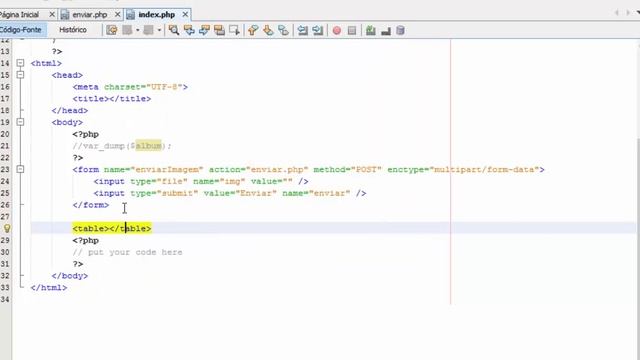Click the type="submit" input line

(230, 193)
